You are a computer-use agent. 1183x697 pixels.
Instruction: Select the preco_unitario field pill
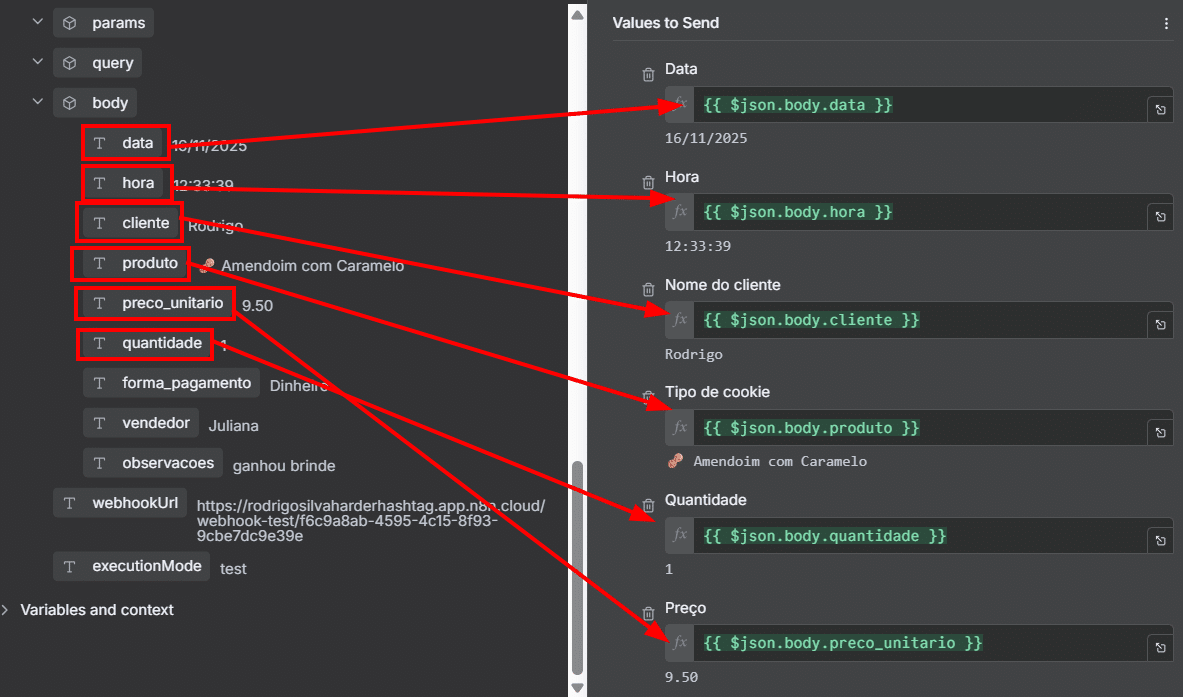158,303
